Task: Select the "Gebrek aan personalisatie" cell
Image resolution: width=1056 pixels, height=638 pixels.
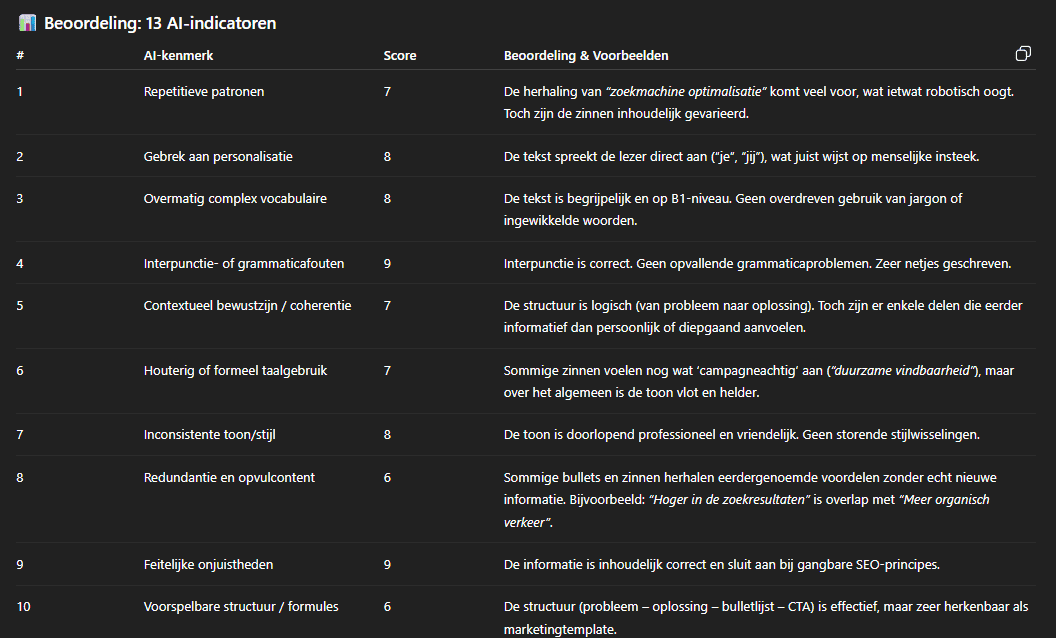Action: click(218, 156)
